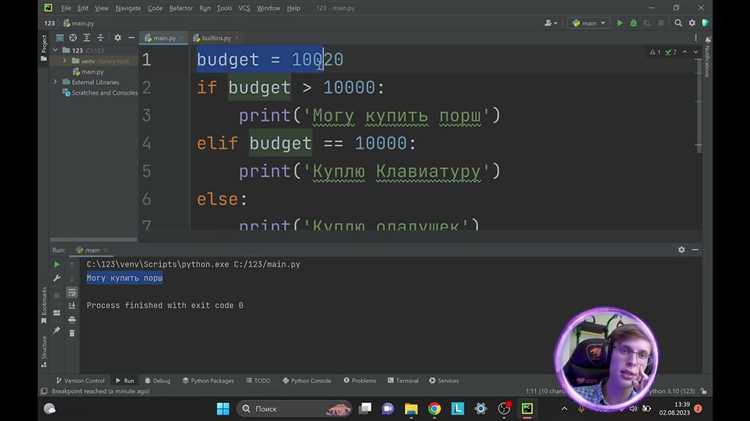Open Version Control tool window

(x=80, y=381)
